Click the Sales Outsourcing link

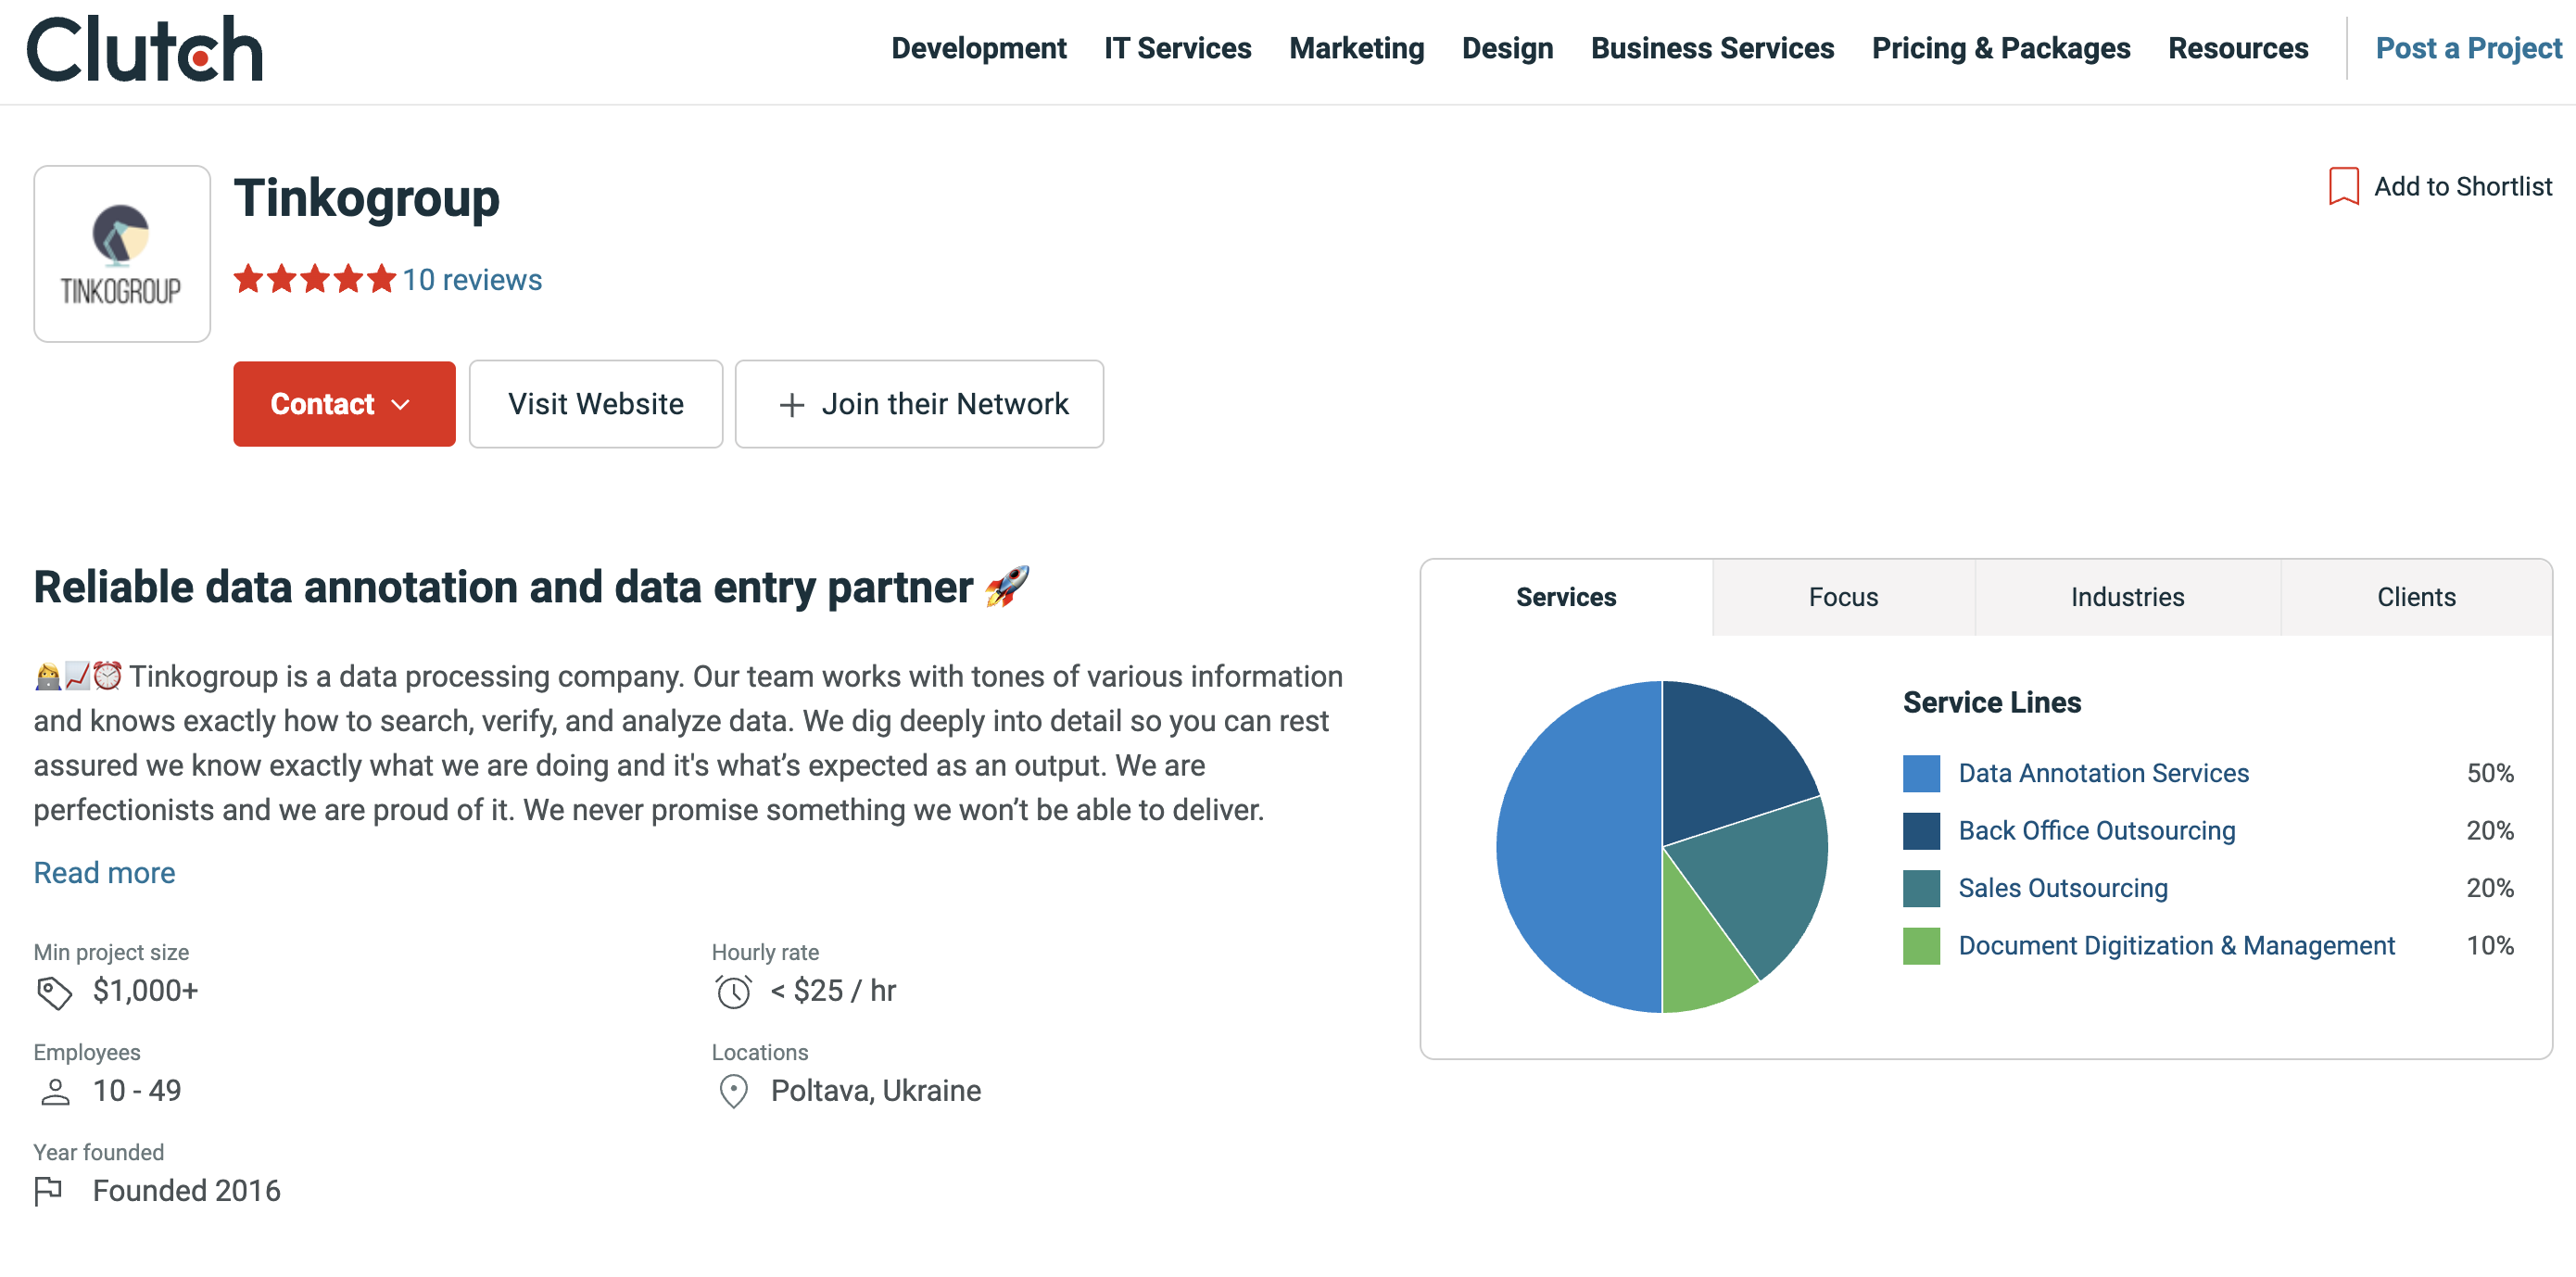[2062, 888]
